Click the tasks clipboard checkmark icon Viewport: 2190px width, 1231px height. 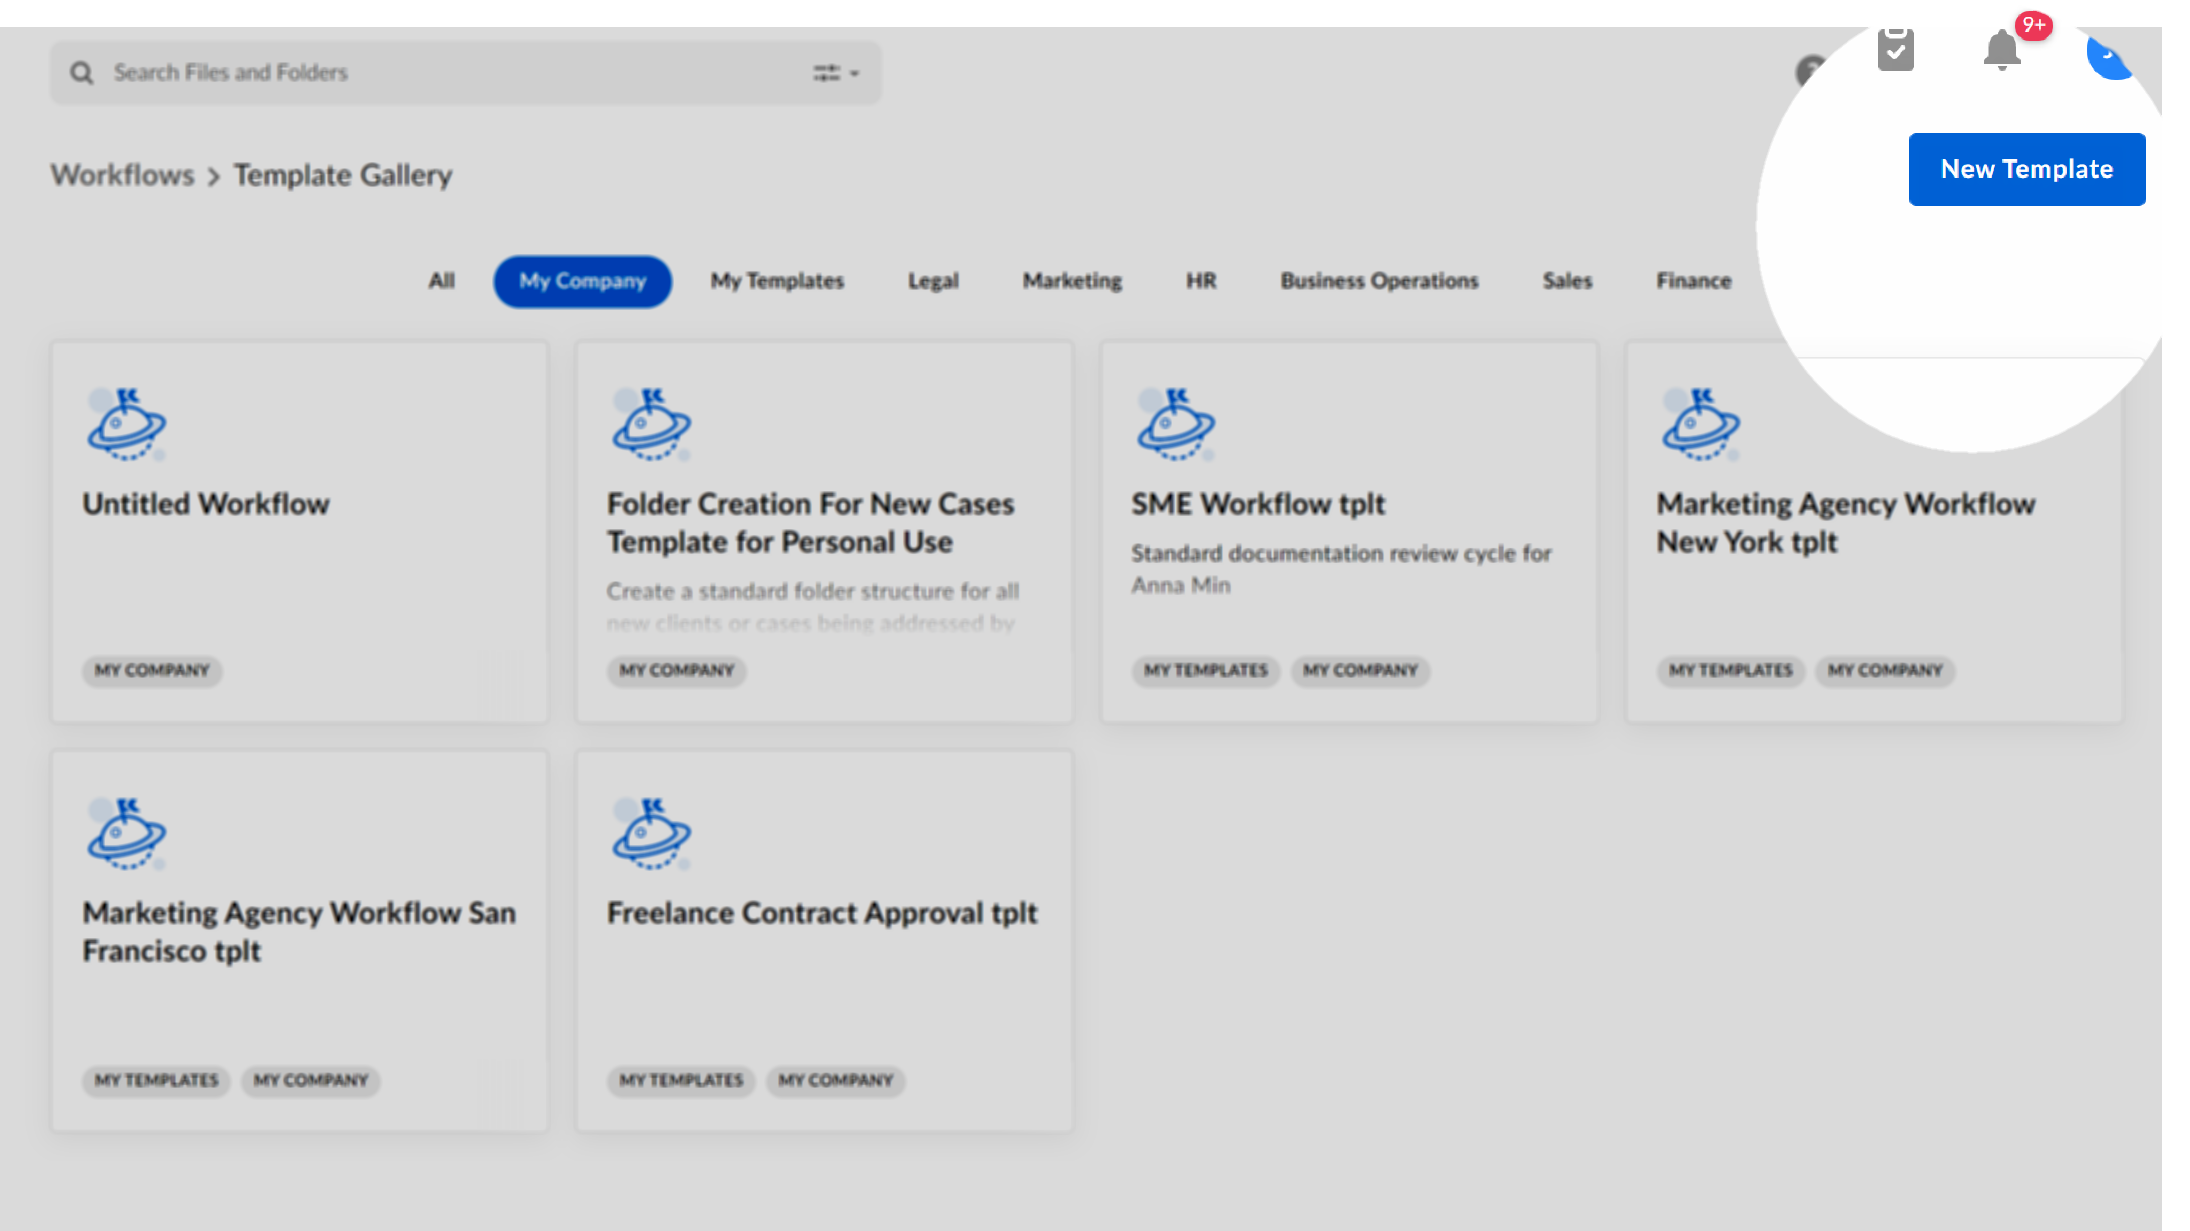(x=1895, y=49)
